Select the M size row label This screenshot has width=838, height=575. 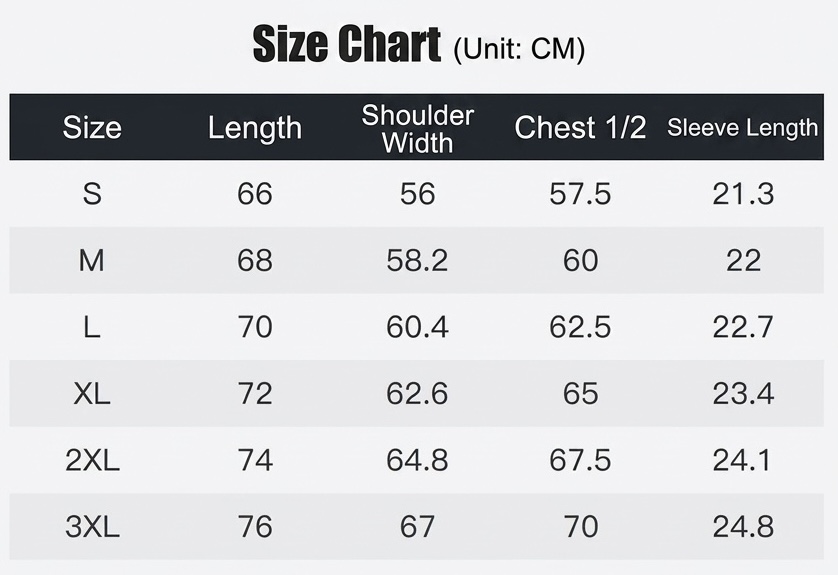(x=91, y=261)
